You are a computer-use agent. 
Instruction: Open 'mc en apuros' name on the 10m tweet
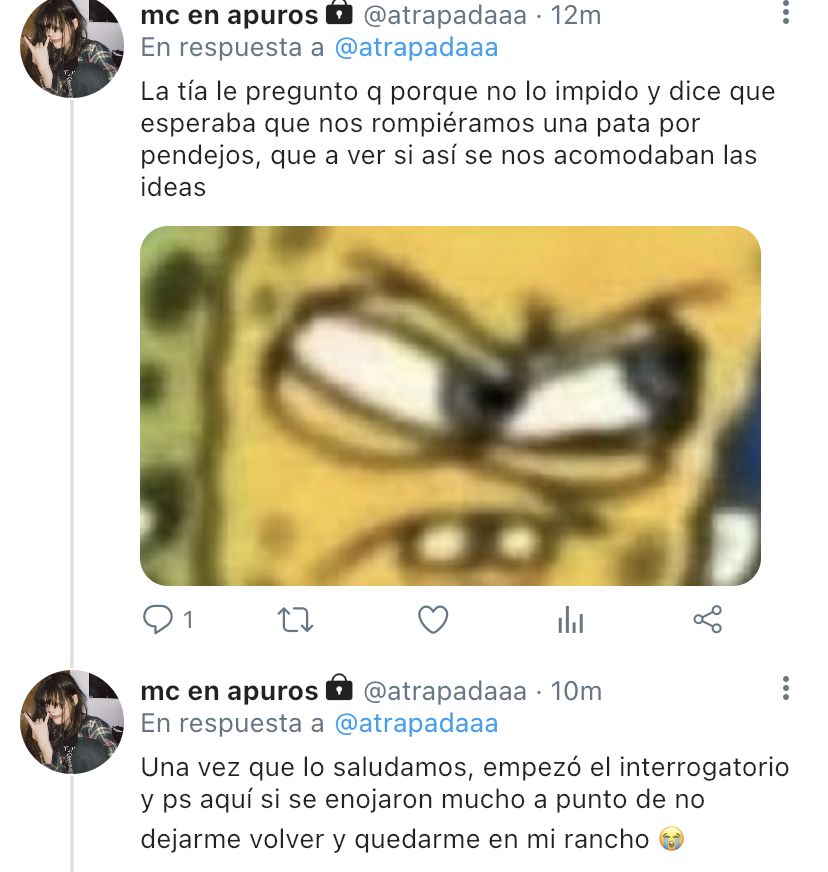click(229, 691)
